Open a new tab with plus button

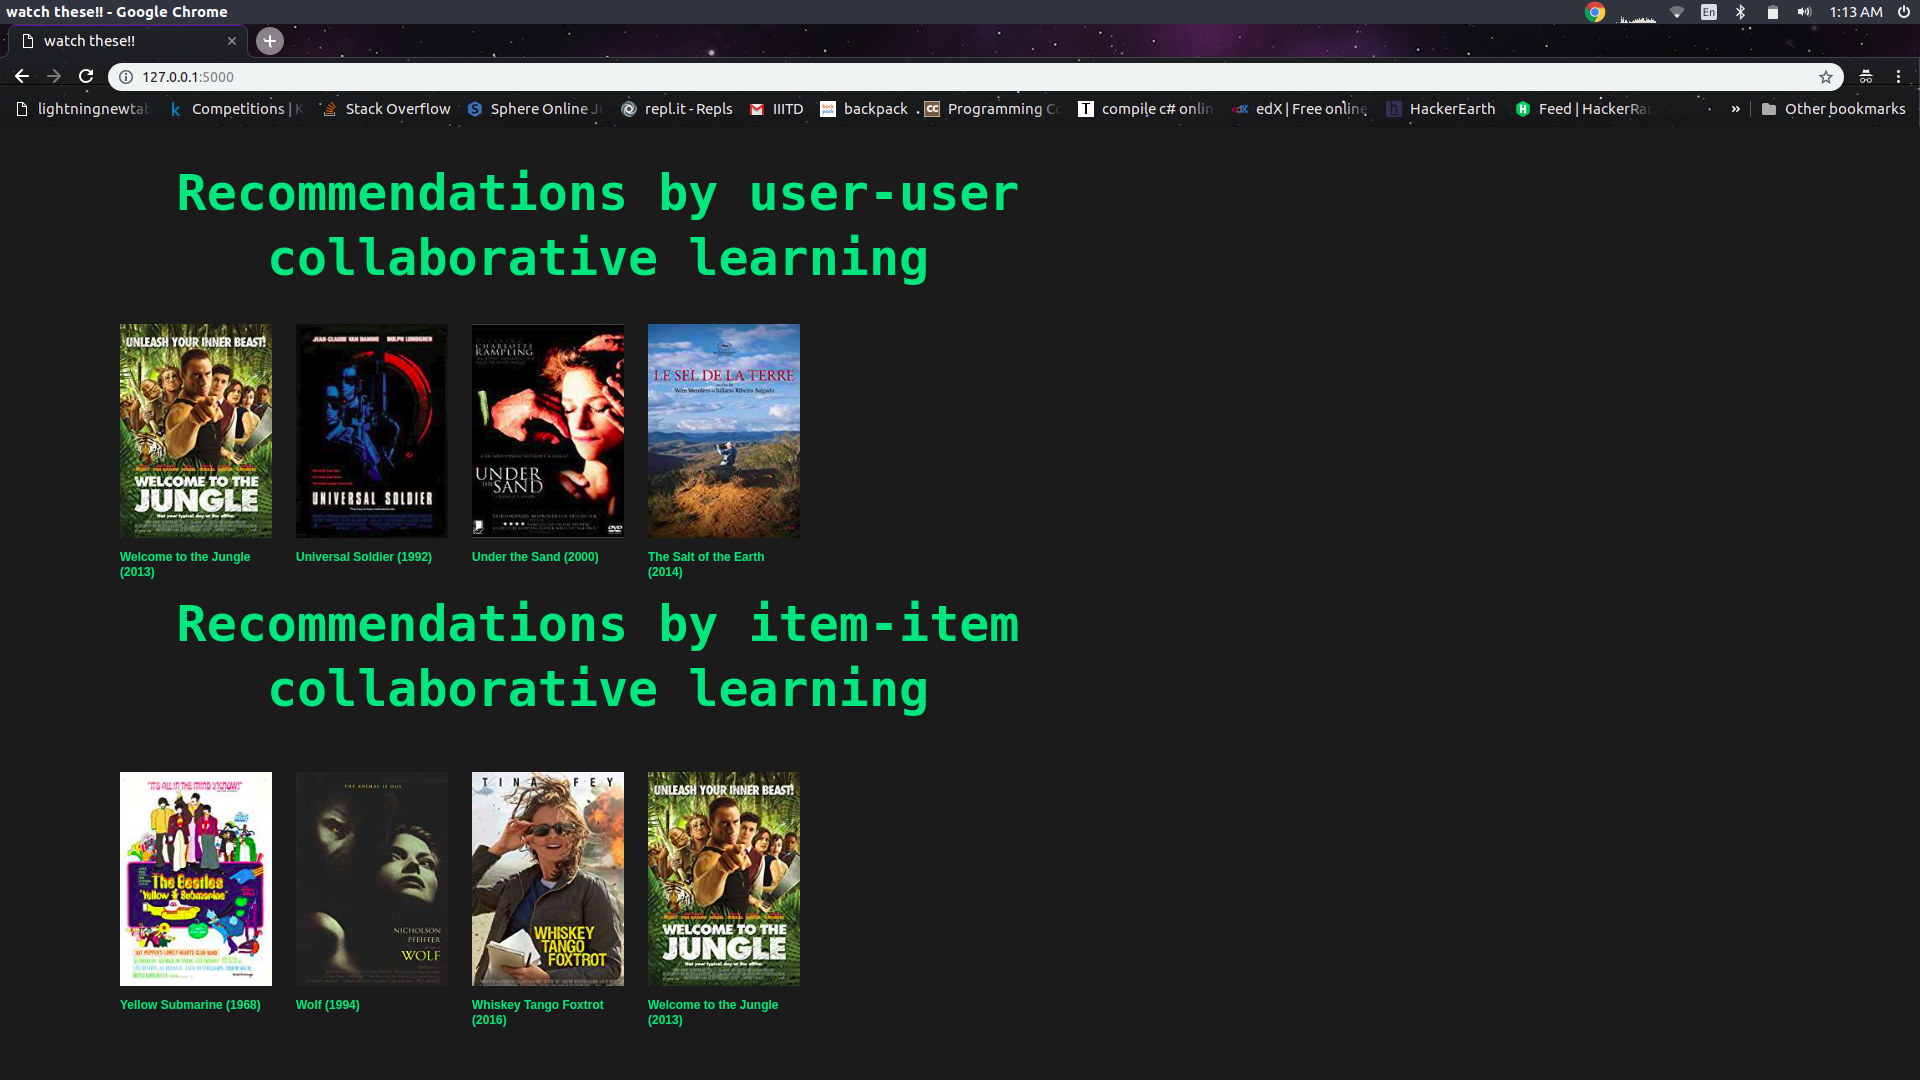click(x=269, y=41)
